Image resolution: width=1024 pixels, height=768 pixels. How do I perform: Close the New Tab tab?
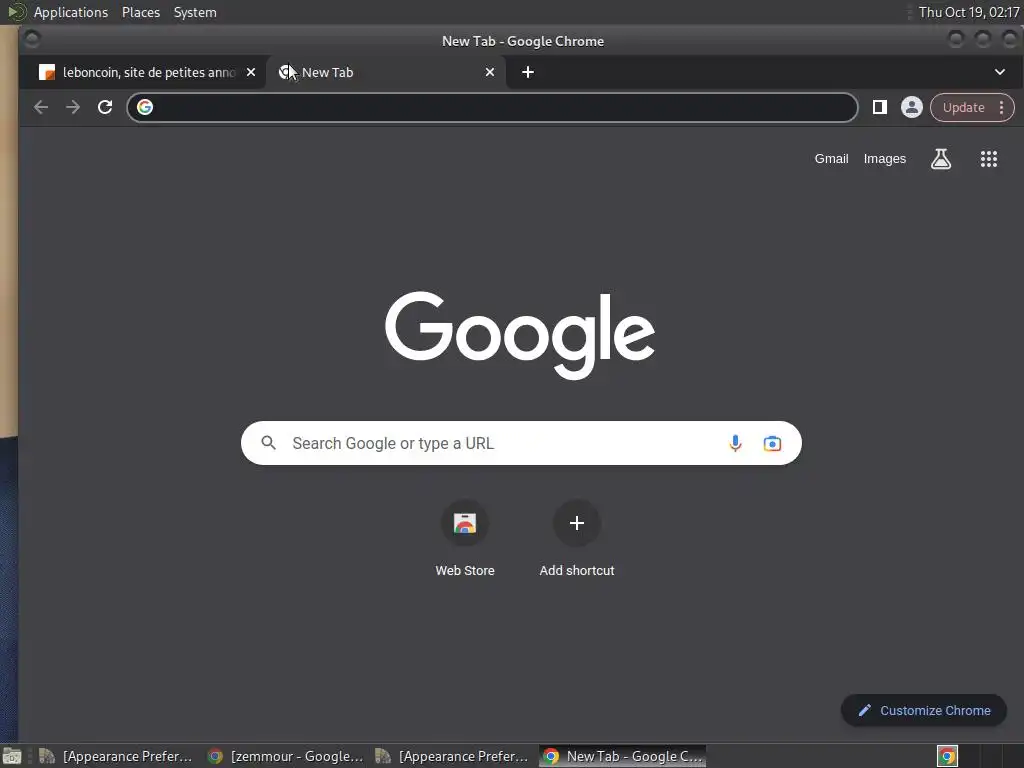click(490, 72)
